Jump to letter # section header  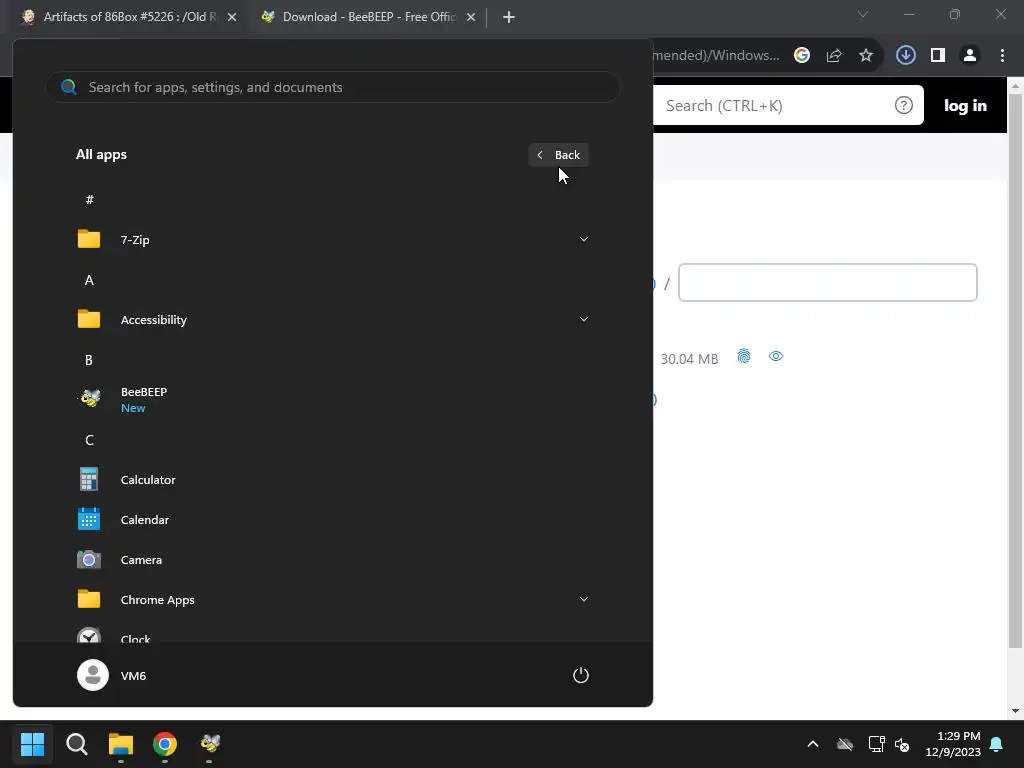(x=89, y=199)
